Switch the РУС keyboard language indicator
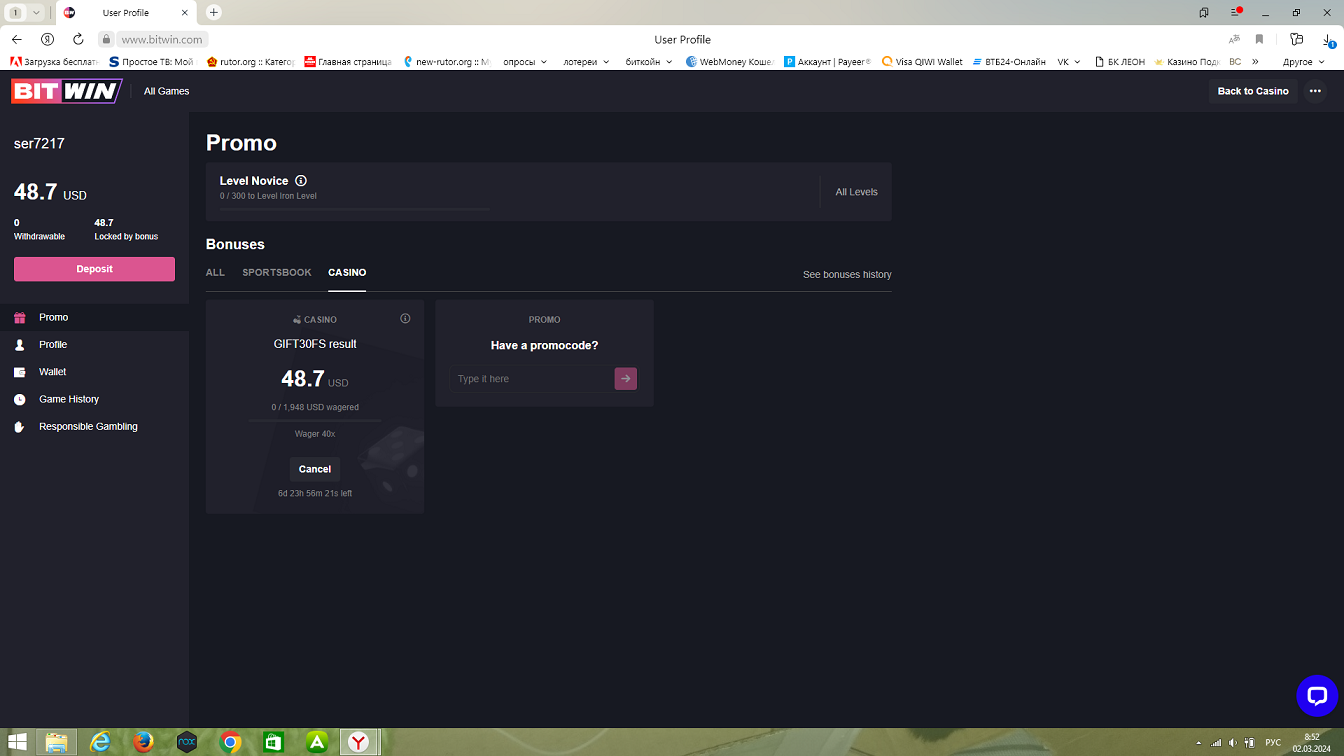1344x756 pixels. pos(1273,743)
